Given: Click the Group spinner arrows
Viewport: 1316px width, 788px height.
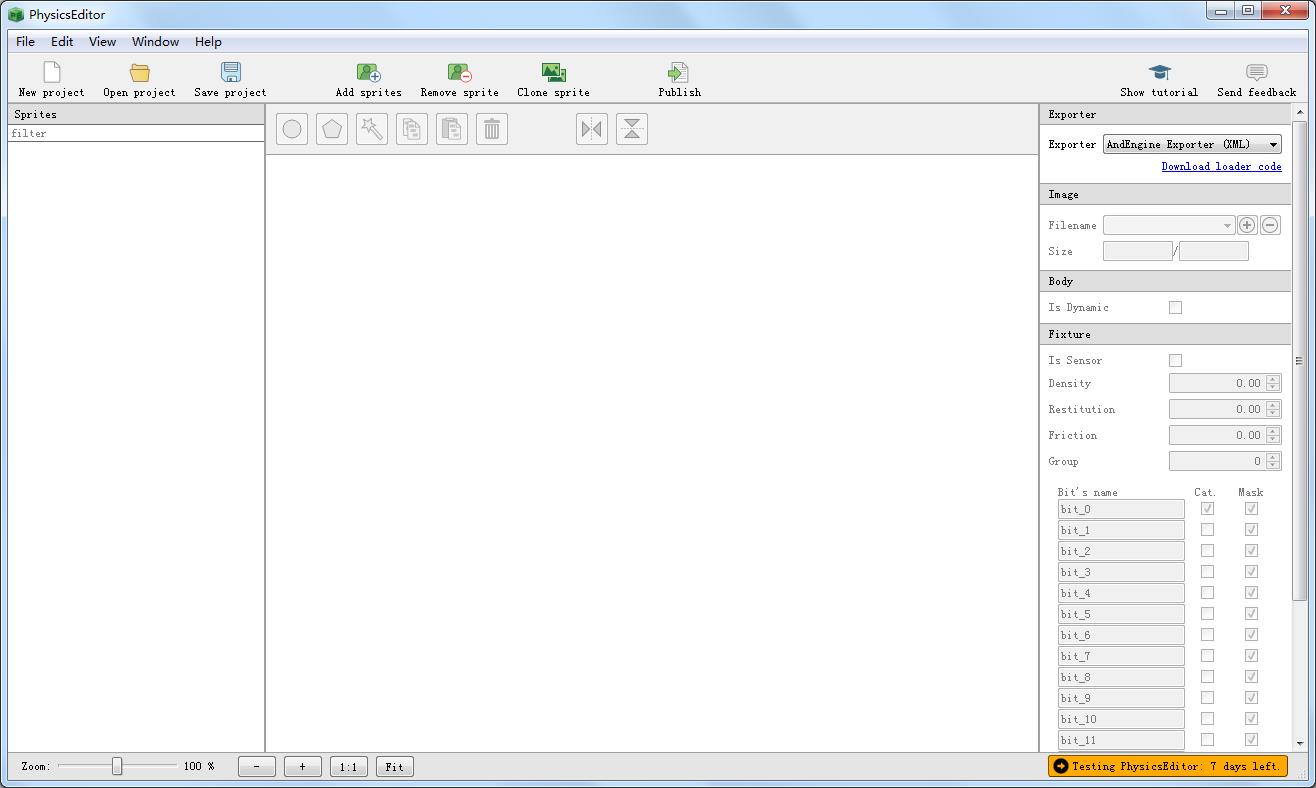Looking at the screenshot, I should pos(1273,461).
